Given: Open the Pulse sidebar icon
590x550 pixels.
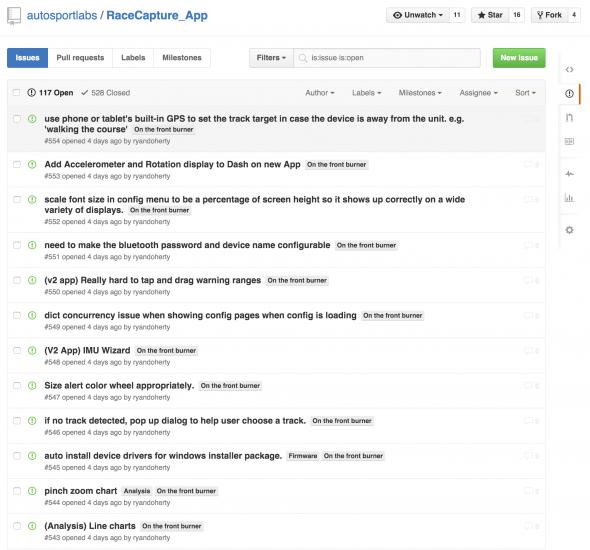Looking at the screenshot, I should 569,173.
